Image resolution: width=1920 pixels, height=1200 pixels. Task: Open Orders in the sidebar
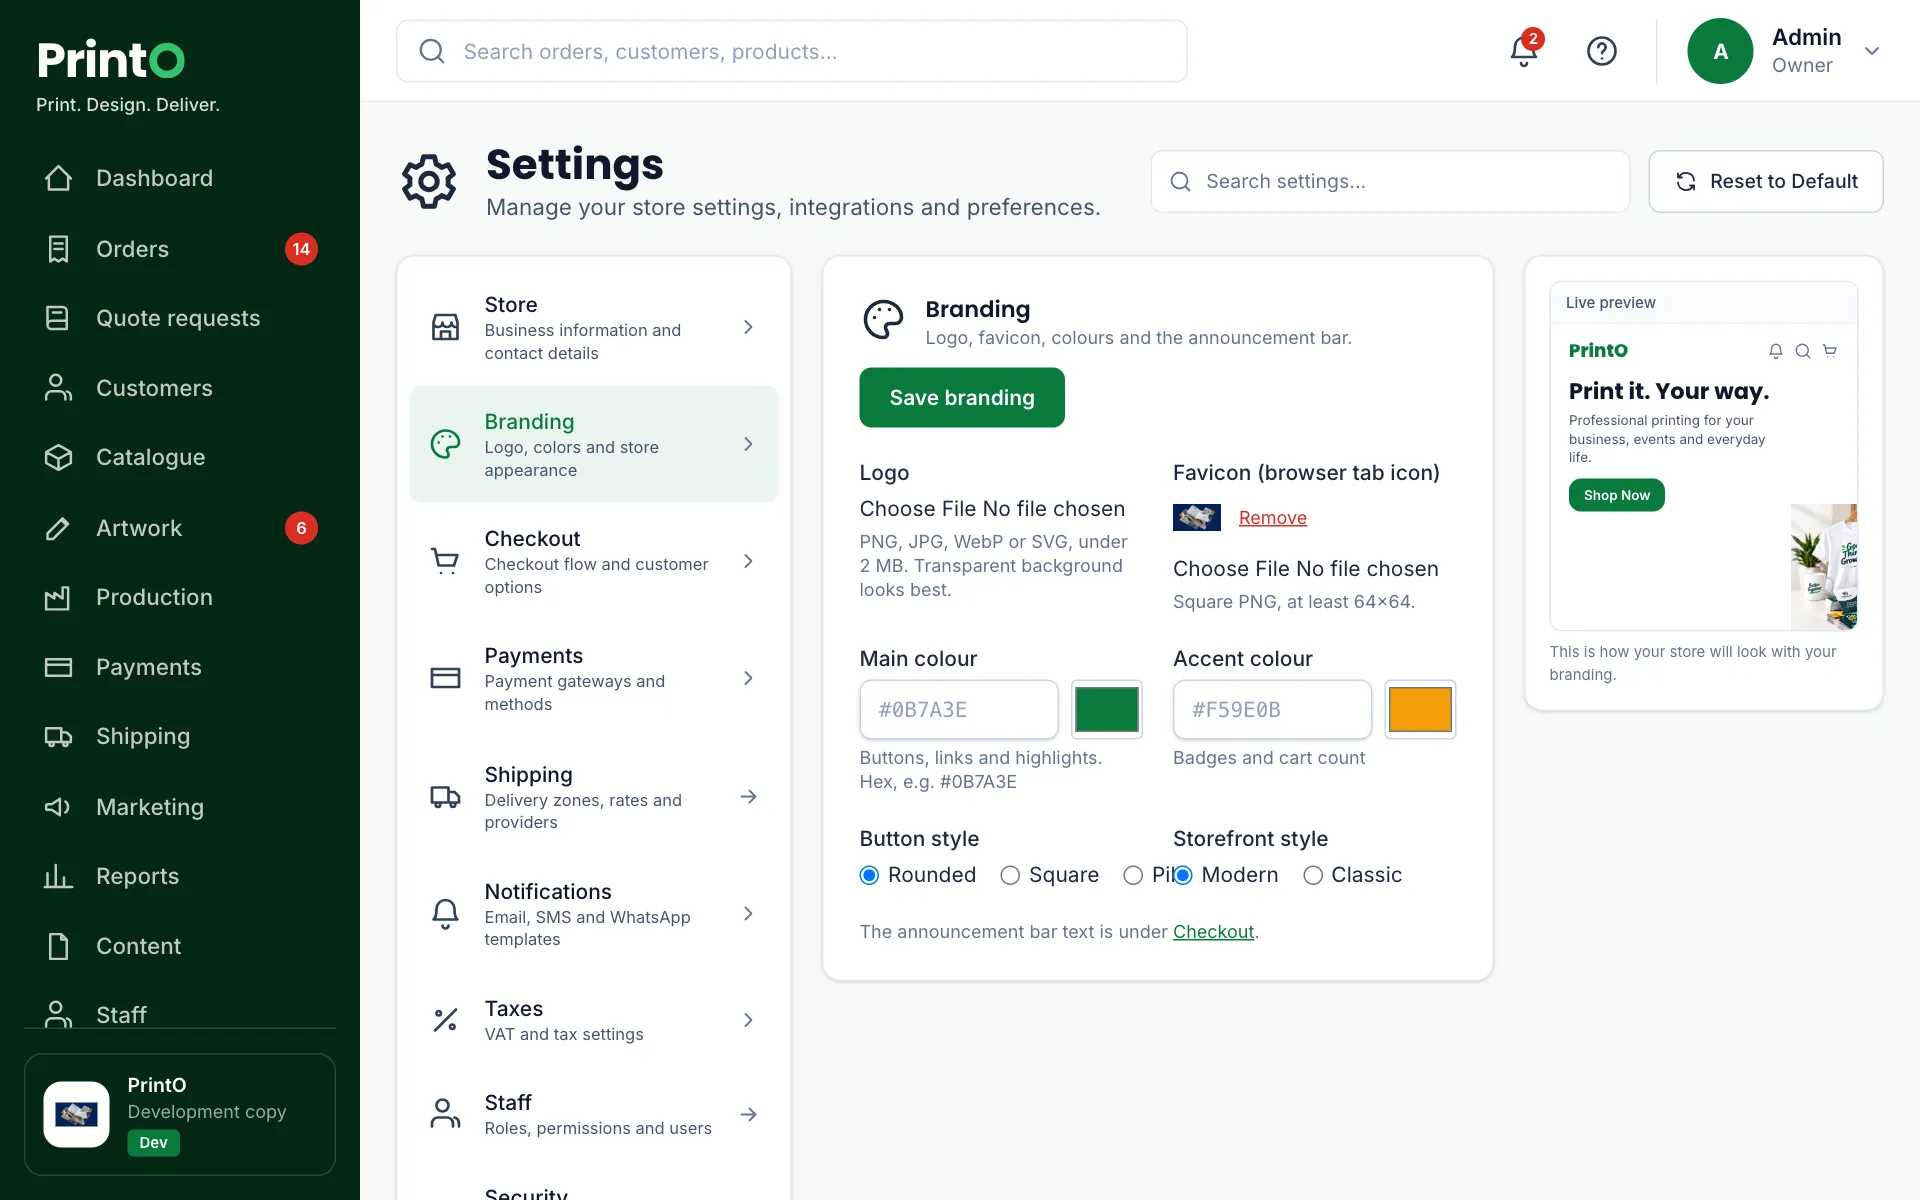coord(180,249)
